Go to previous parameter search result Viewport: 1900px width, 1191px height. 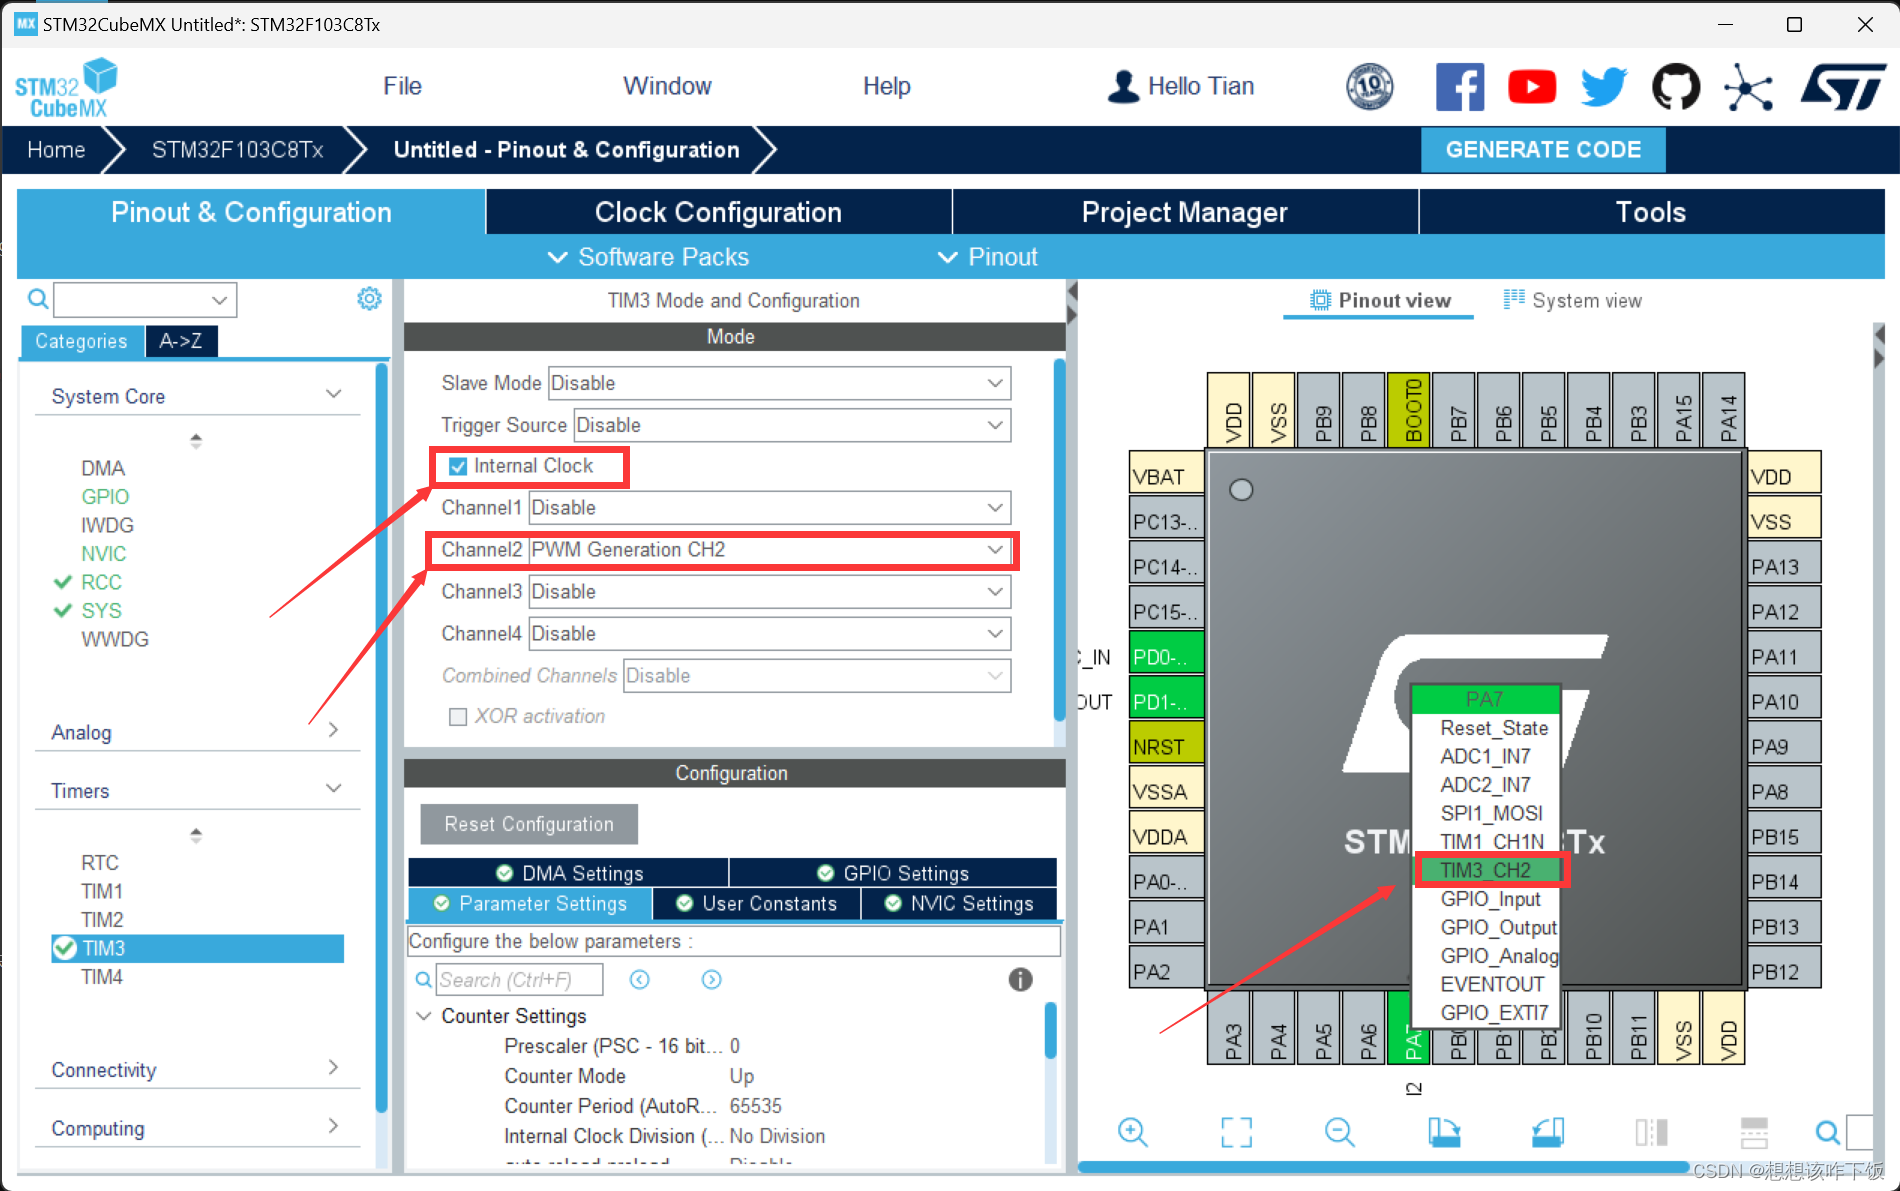coord(640,980)
